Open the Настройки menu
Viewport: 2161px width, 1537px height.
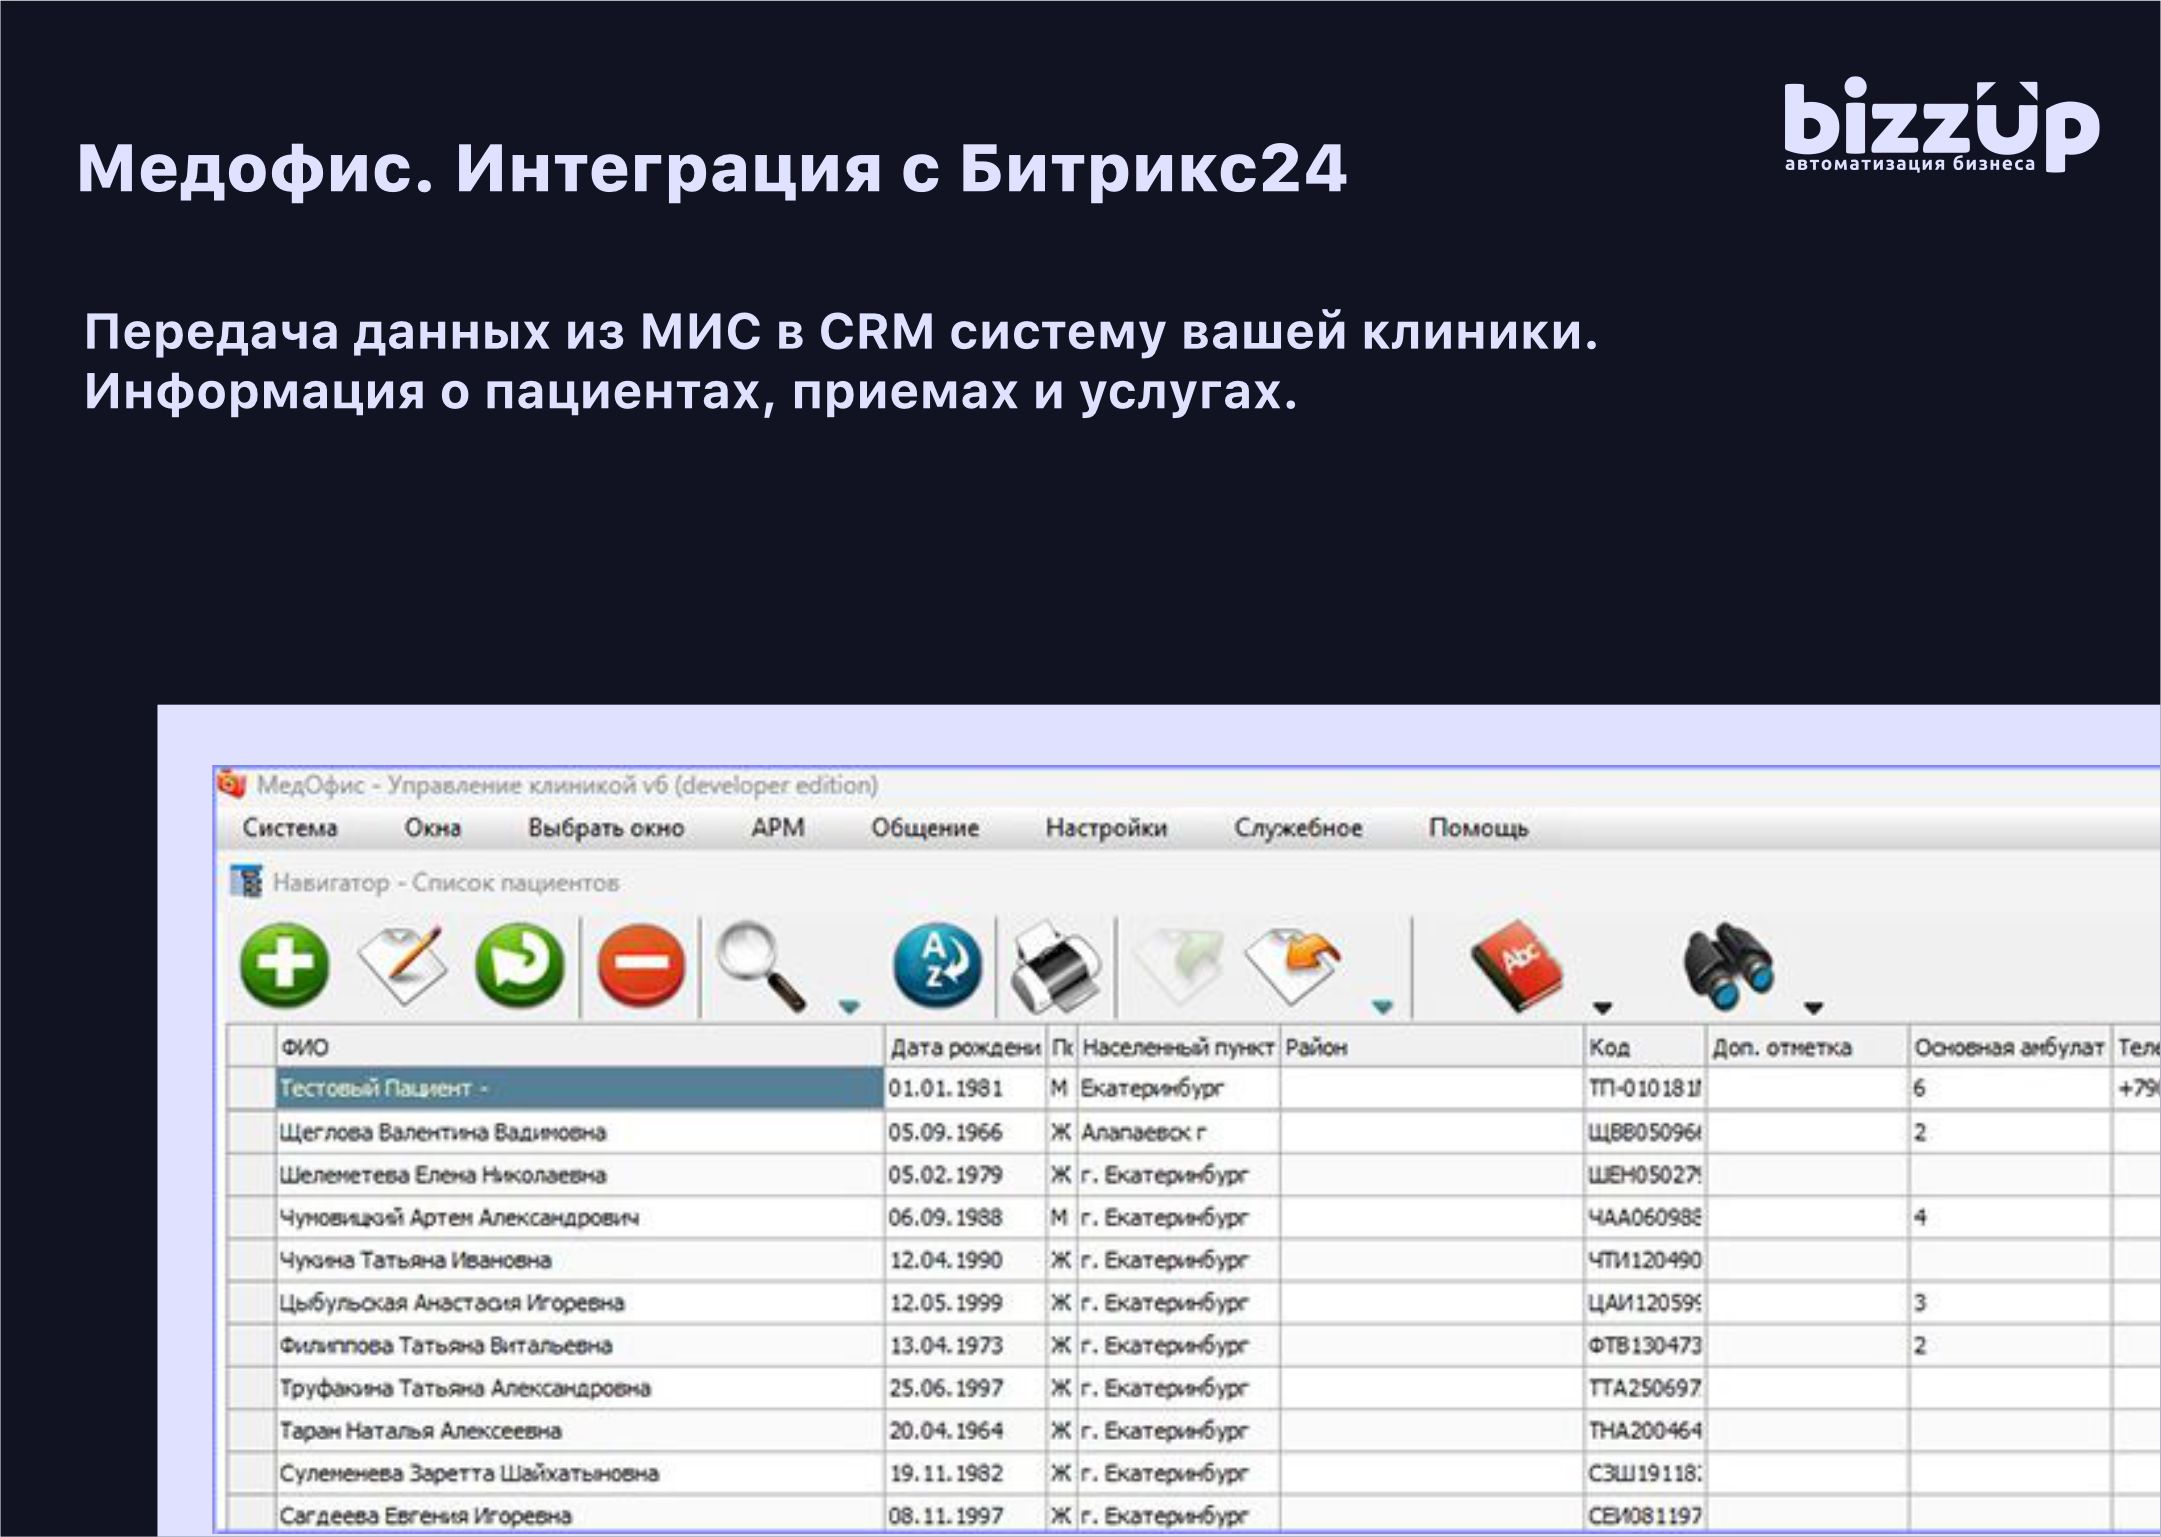coord(1106,828)
